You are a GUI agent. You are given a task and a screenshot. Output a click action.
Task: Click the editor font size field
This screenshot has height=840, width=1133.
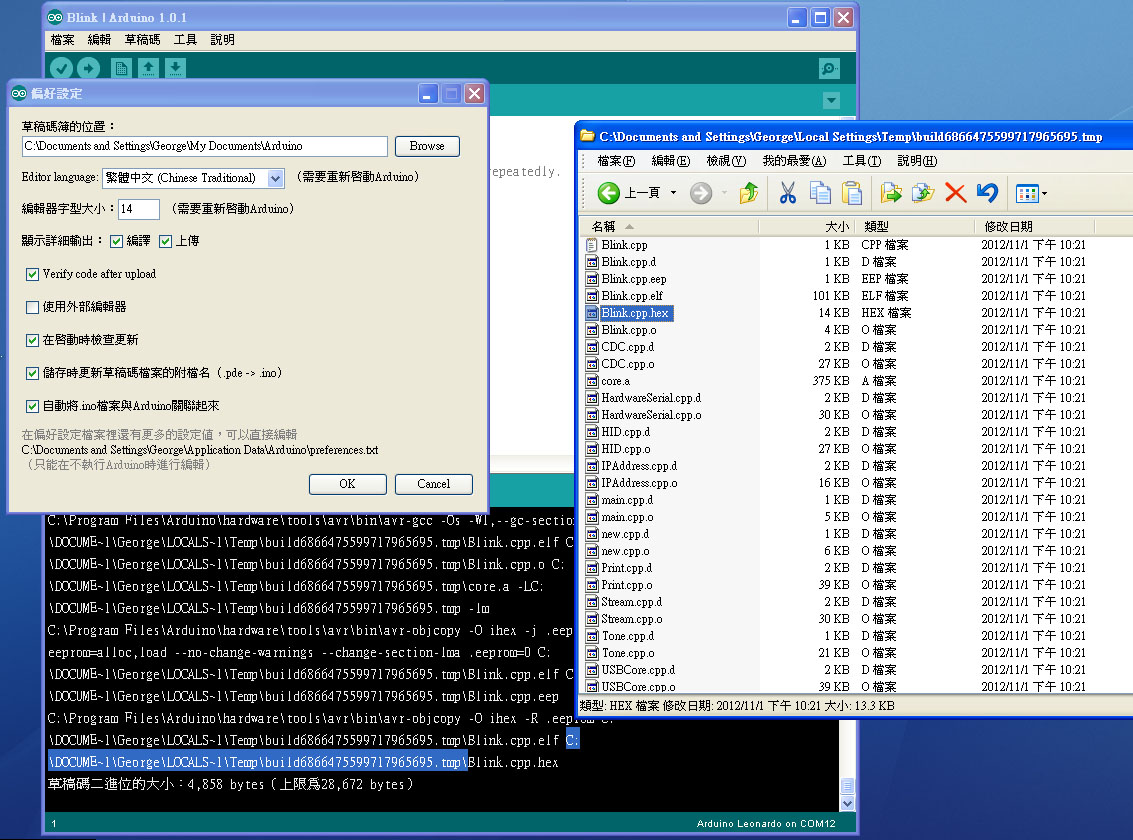(x=139, y=209)
